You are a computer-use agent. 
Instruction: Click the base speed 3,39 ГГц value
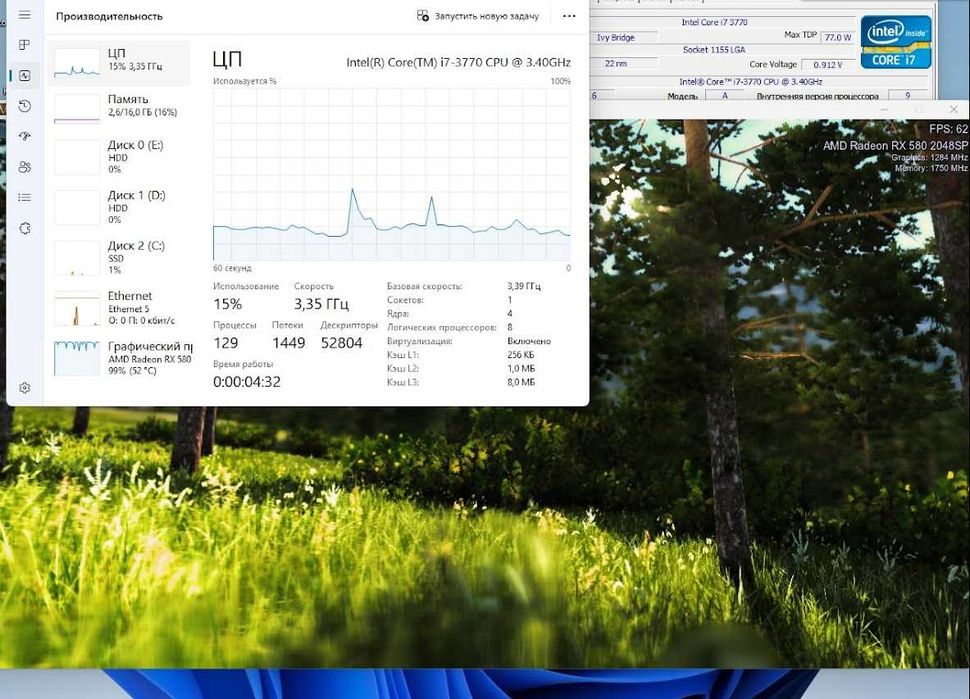[x=524, y=286]
